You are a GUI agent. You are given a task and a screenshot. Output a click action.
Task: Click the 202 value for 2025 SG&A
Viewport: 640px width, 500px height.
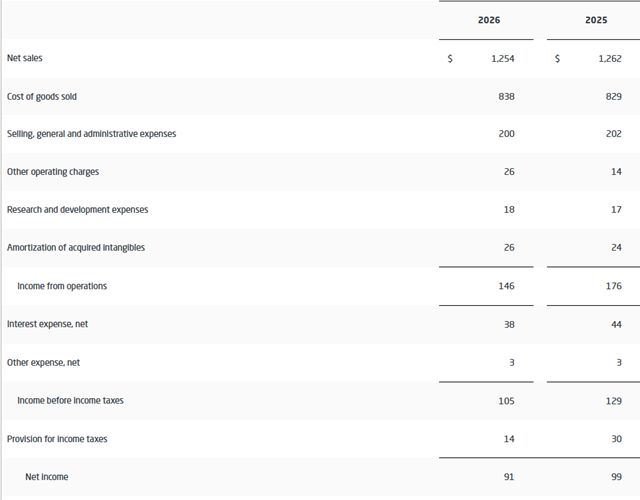[613, 133]
